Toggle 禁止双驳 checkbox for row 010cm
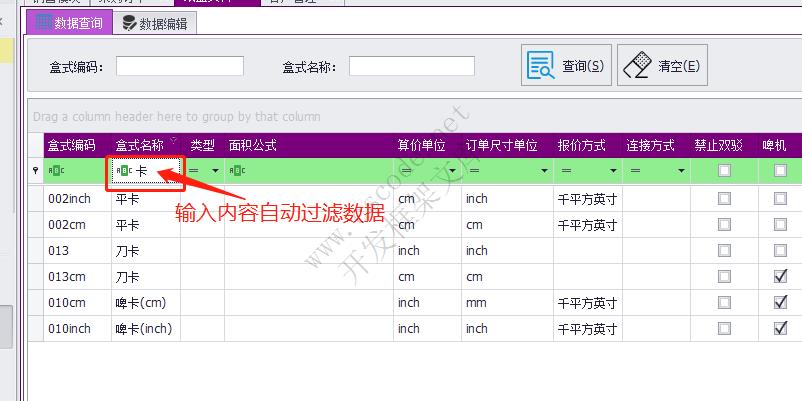This screenshot has height=401, width=802. coord(724,303)
